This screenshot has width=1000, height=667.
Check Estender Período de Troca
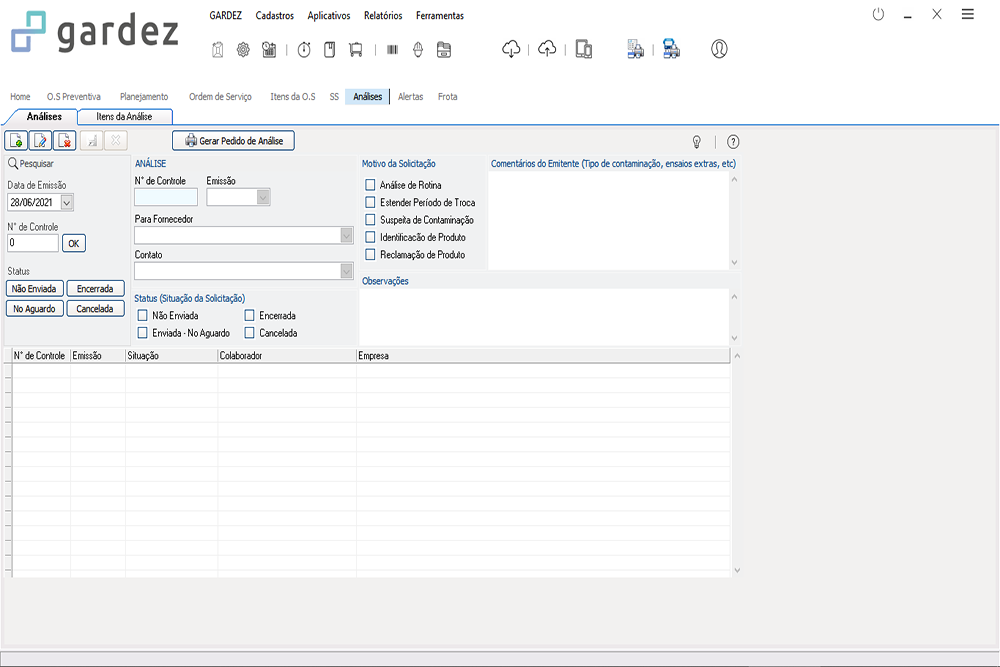coord(370,202)
